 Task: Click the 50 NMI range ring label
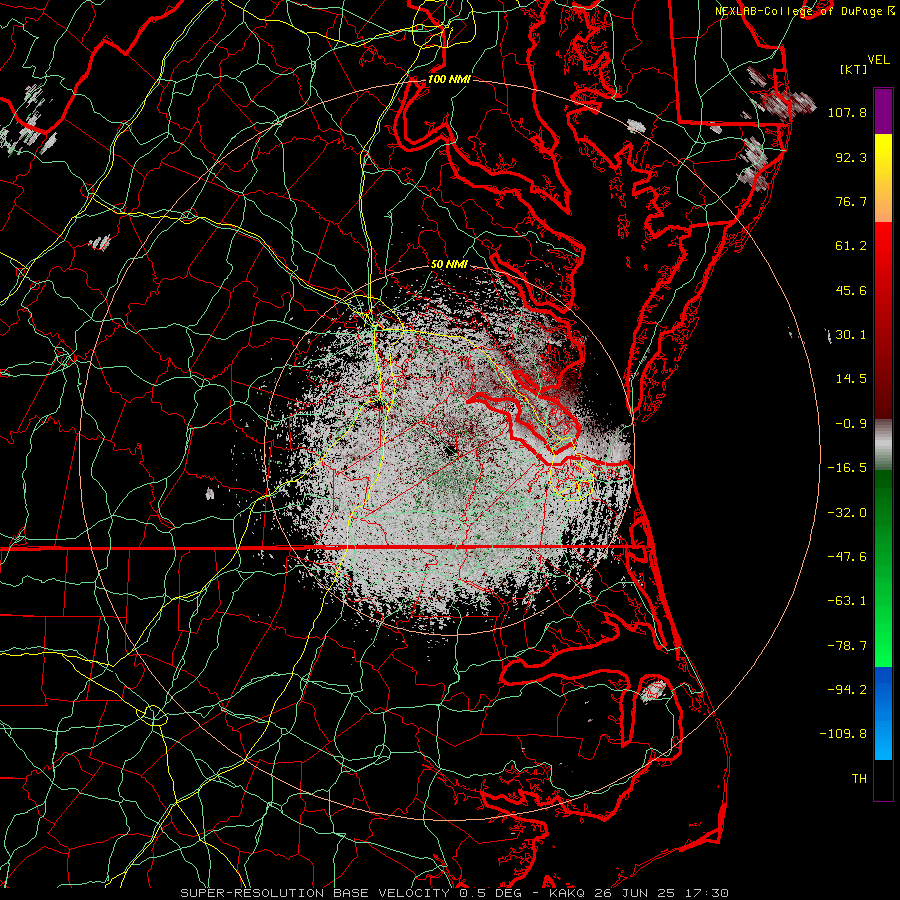coord(449,265)
